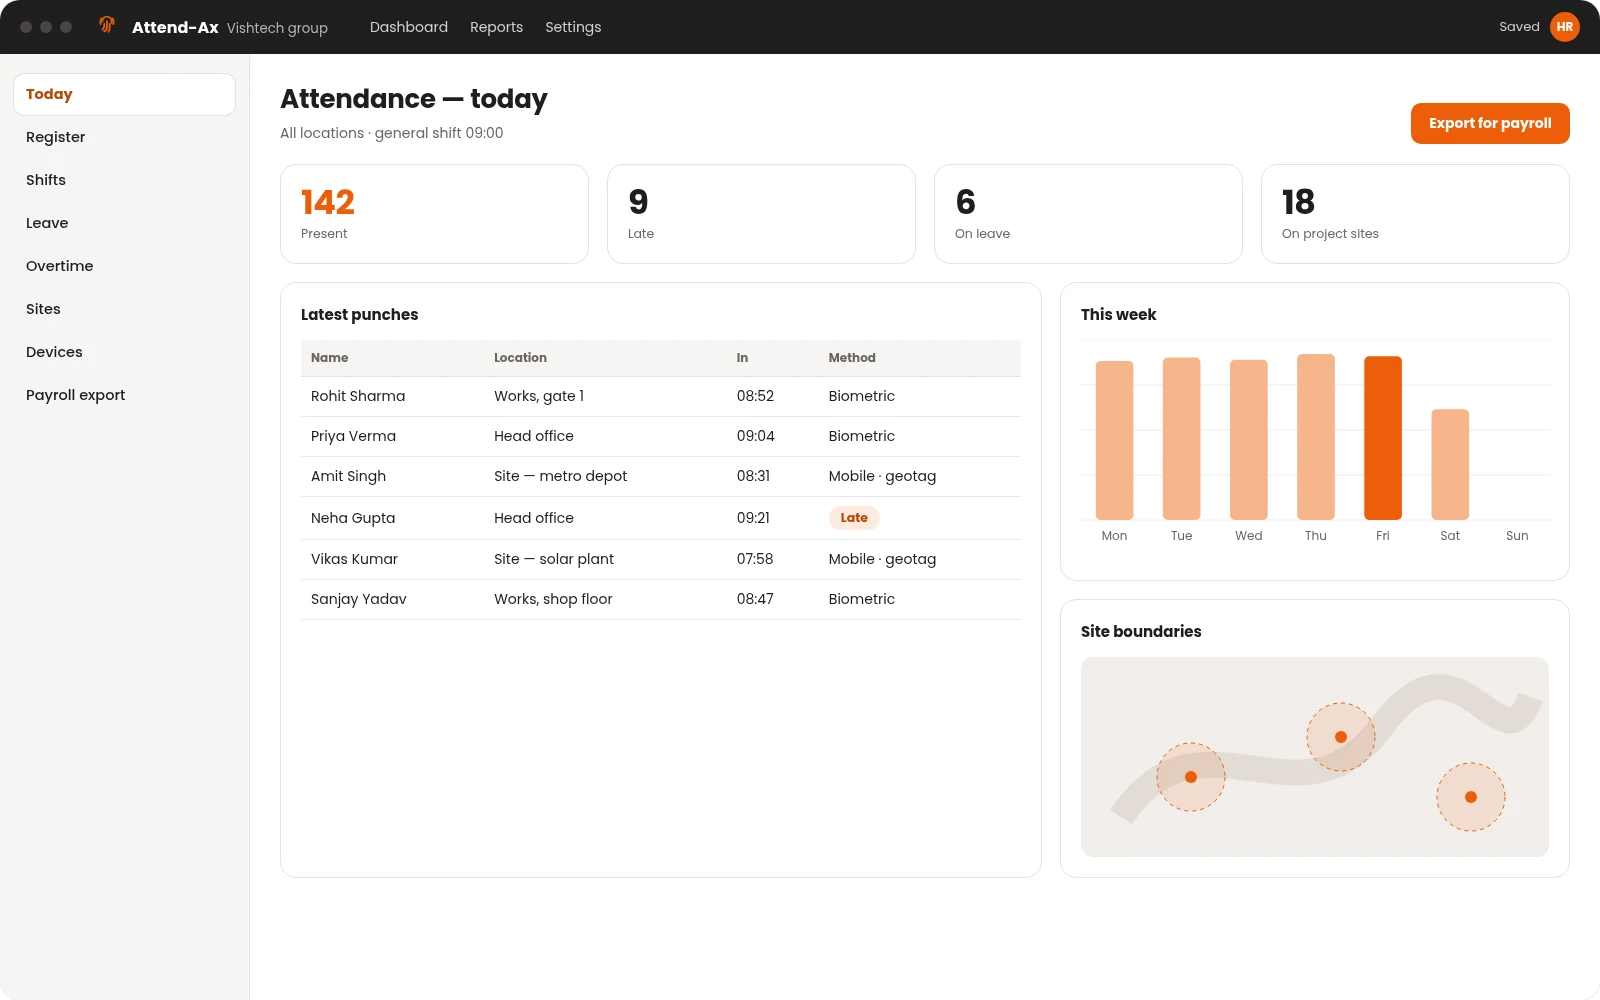The width and height of the screenshot is (1600, 1000).
Task: Click Site — metro depot location
Action: (x=560, y=476)
